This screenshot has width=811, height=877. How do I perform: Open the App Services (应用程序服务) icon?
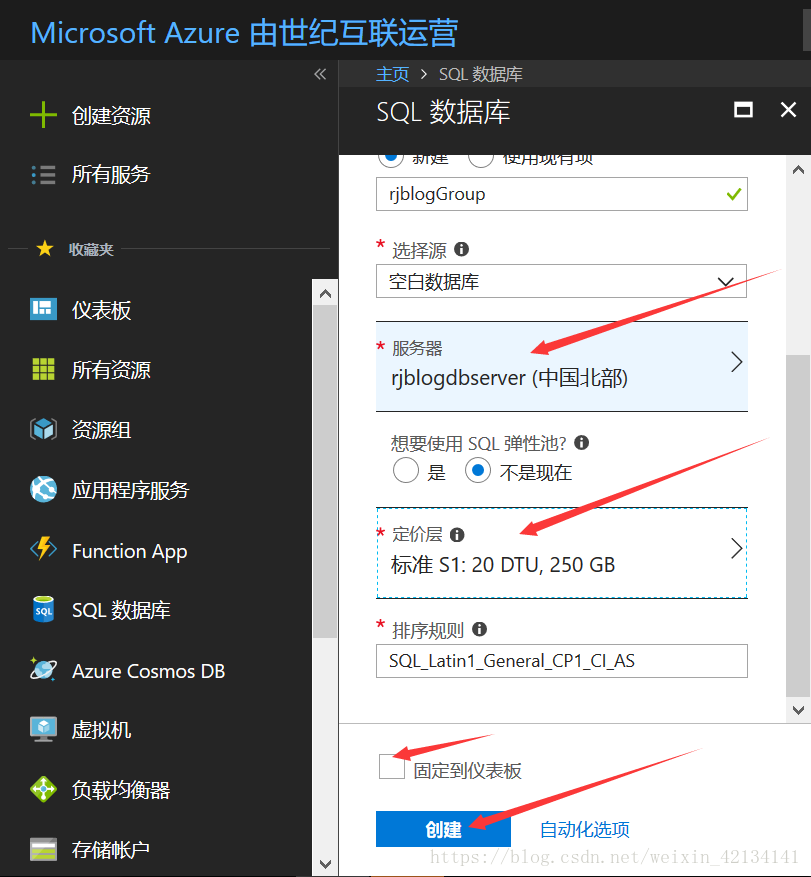coord(43,489)
